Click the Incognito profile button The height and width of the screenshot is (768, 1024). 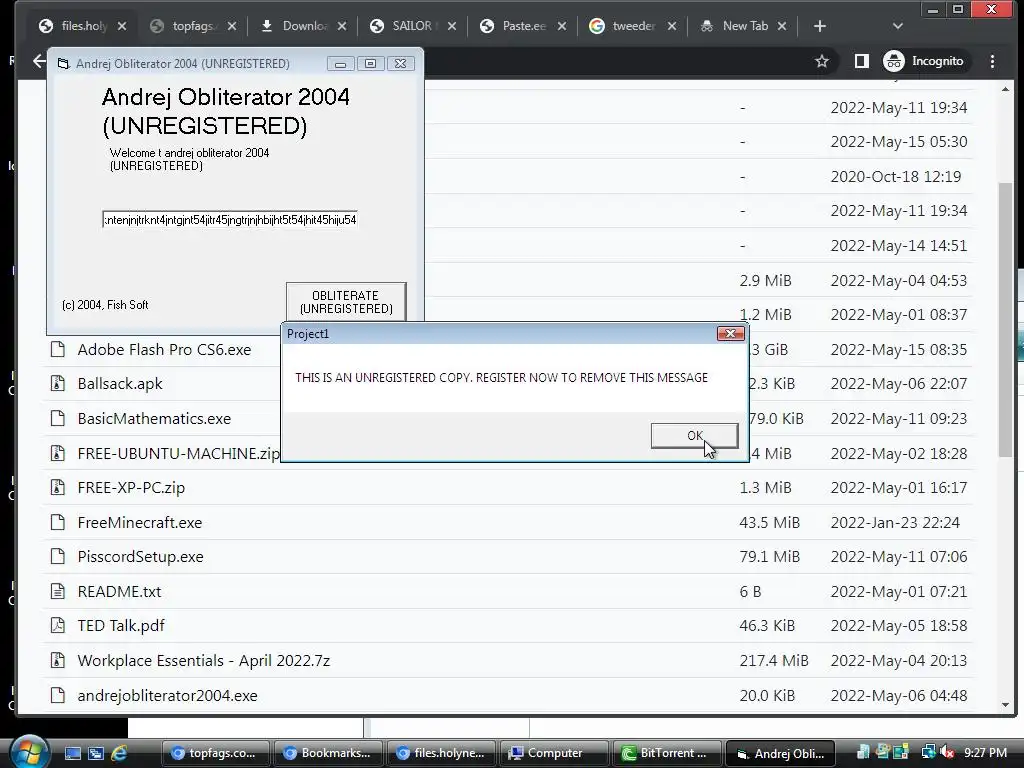923,61
